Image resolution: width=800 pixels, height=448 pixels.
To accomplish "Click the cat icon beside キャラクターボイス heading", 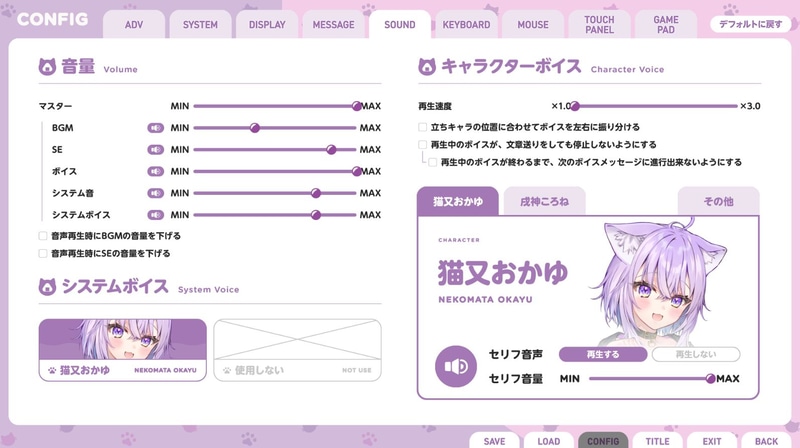I will click(427, 67).
